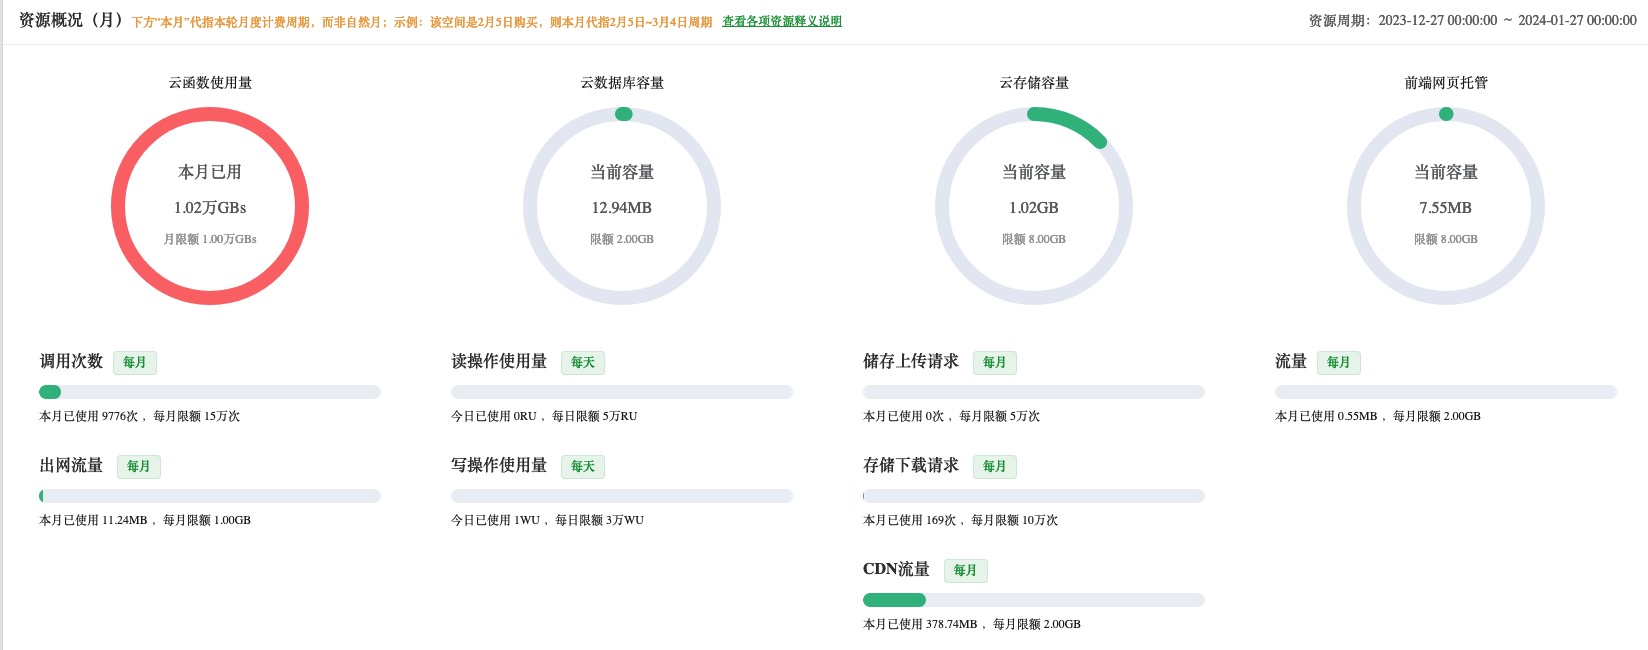This screenshot has height=650, width=1648.
Task: Click the 每月 tag beside 存储下载请求
Action: pos(994,466)
